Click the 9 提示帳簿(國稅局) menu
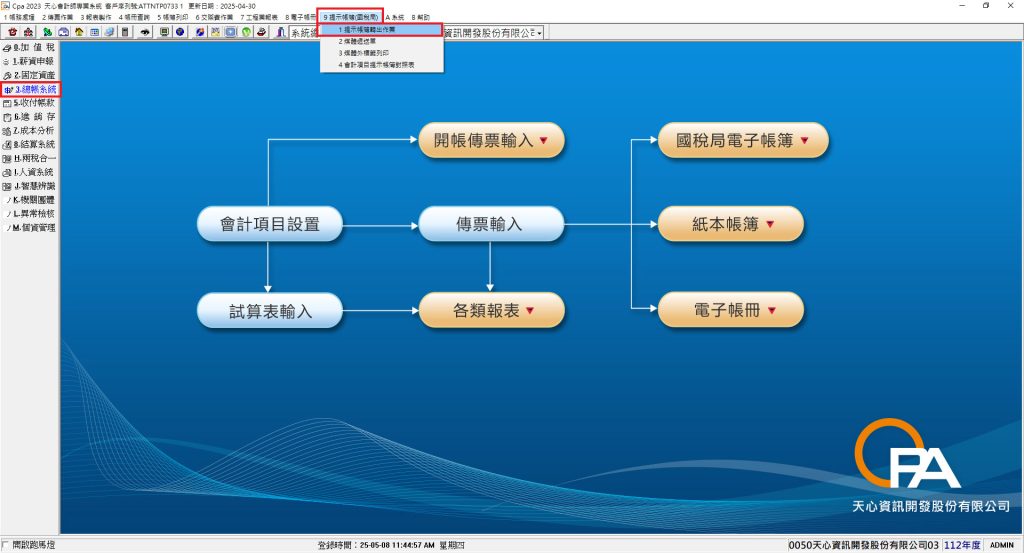This screenshot has width=1024, height=553. [x=350, y=17]
